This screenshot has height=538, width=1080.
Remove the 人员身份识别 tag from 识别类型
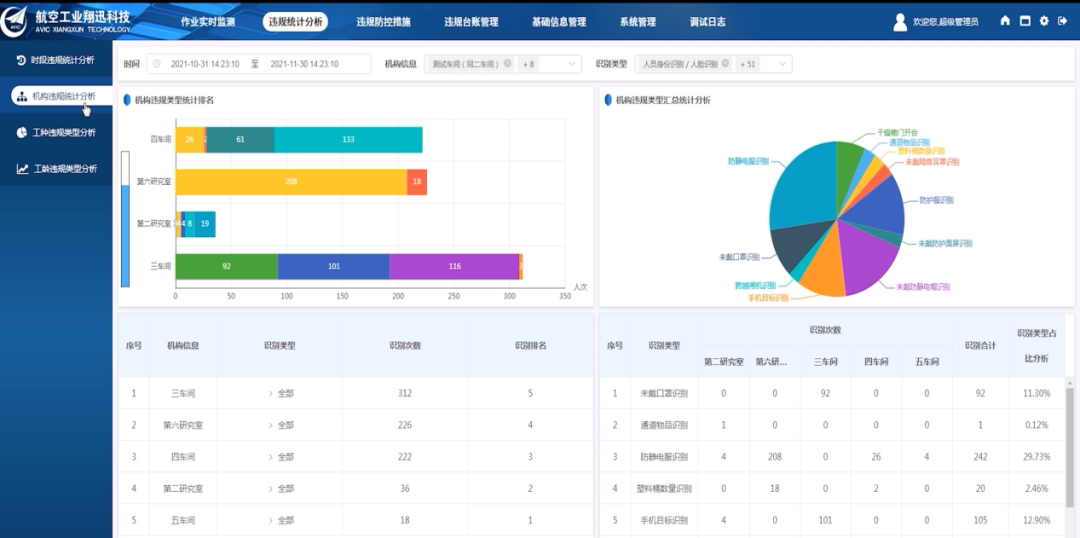click(726, 64)
